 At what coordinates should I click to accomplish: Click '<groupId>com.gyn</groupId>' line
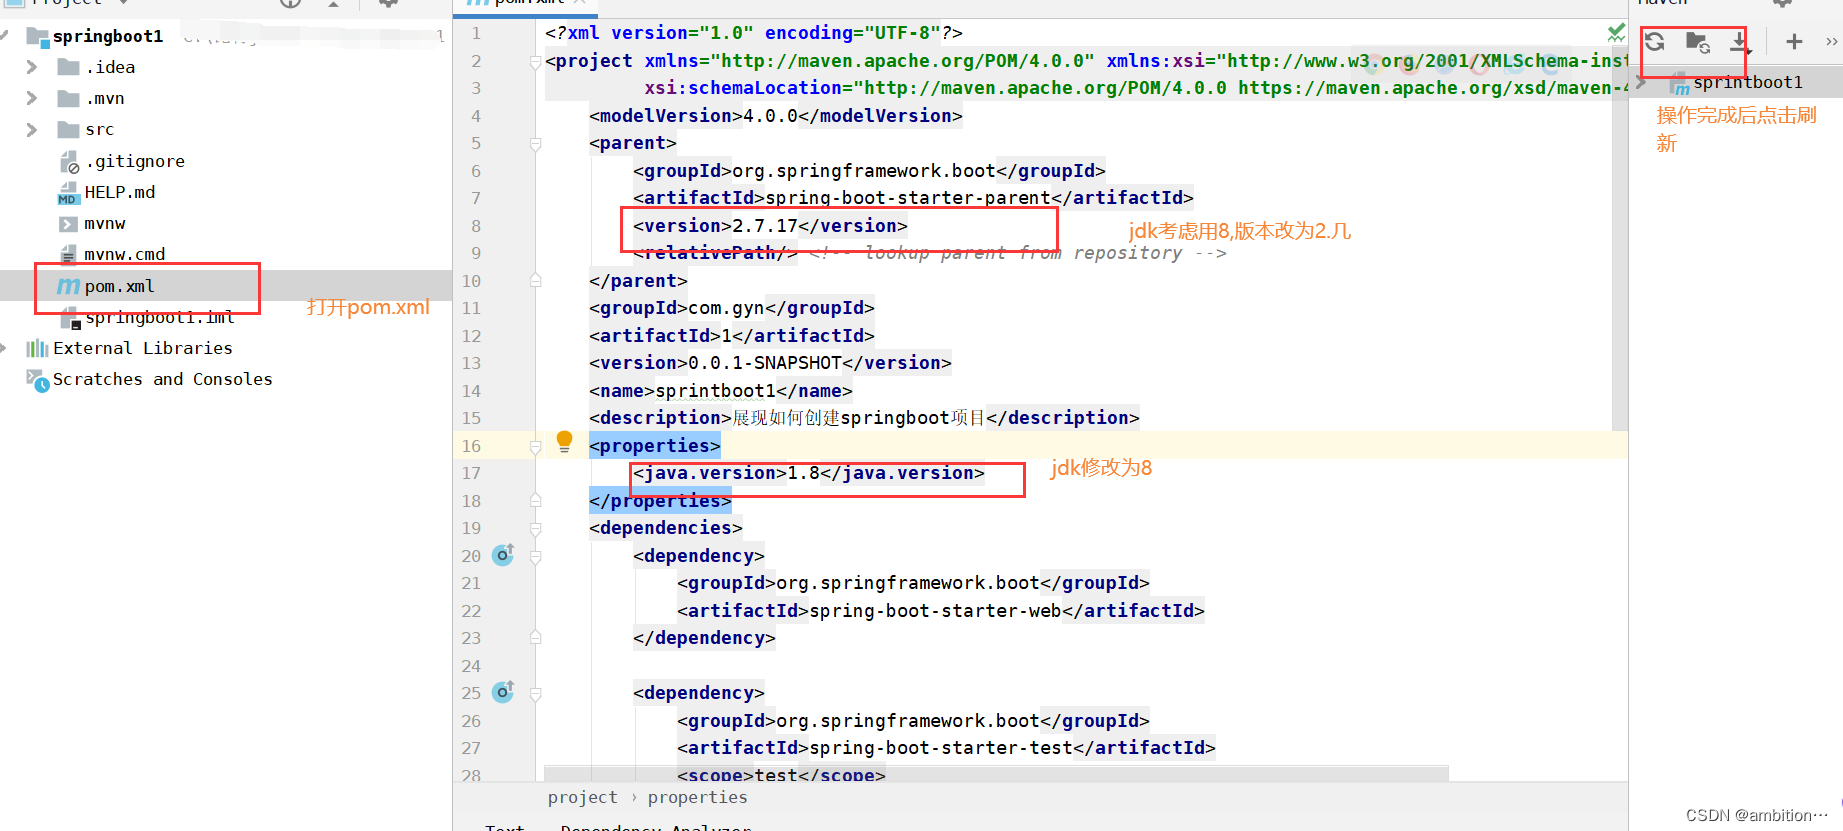tap(732, 308)
